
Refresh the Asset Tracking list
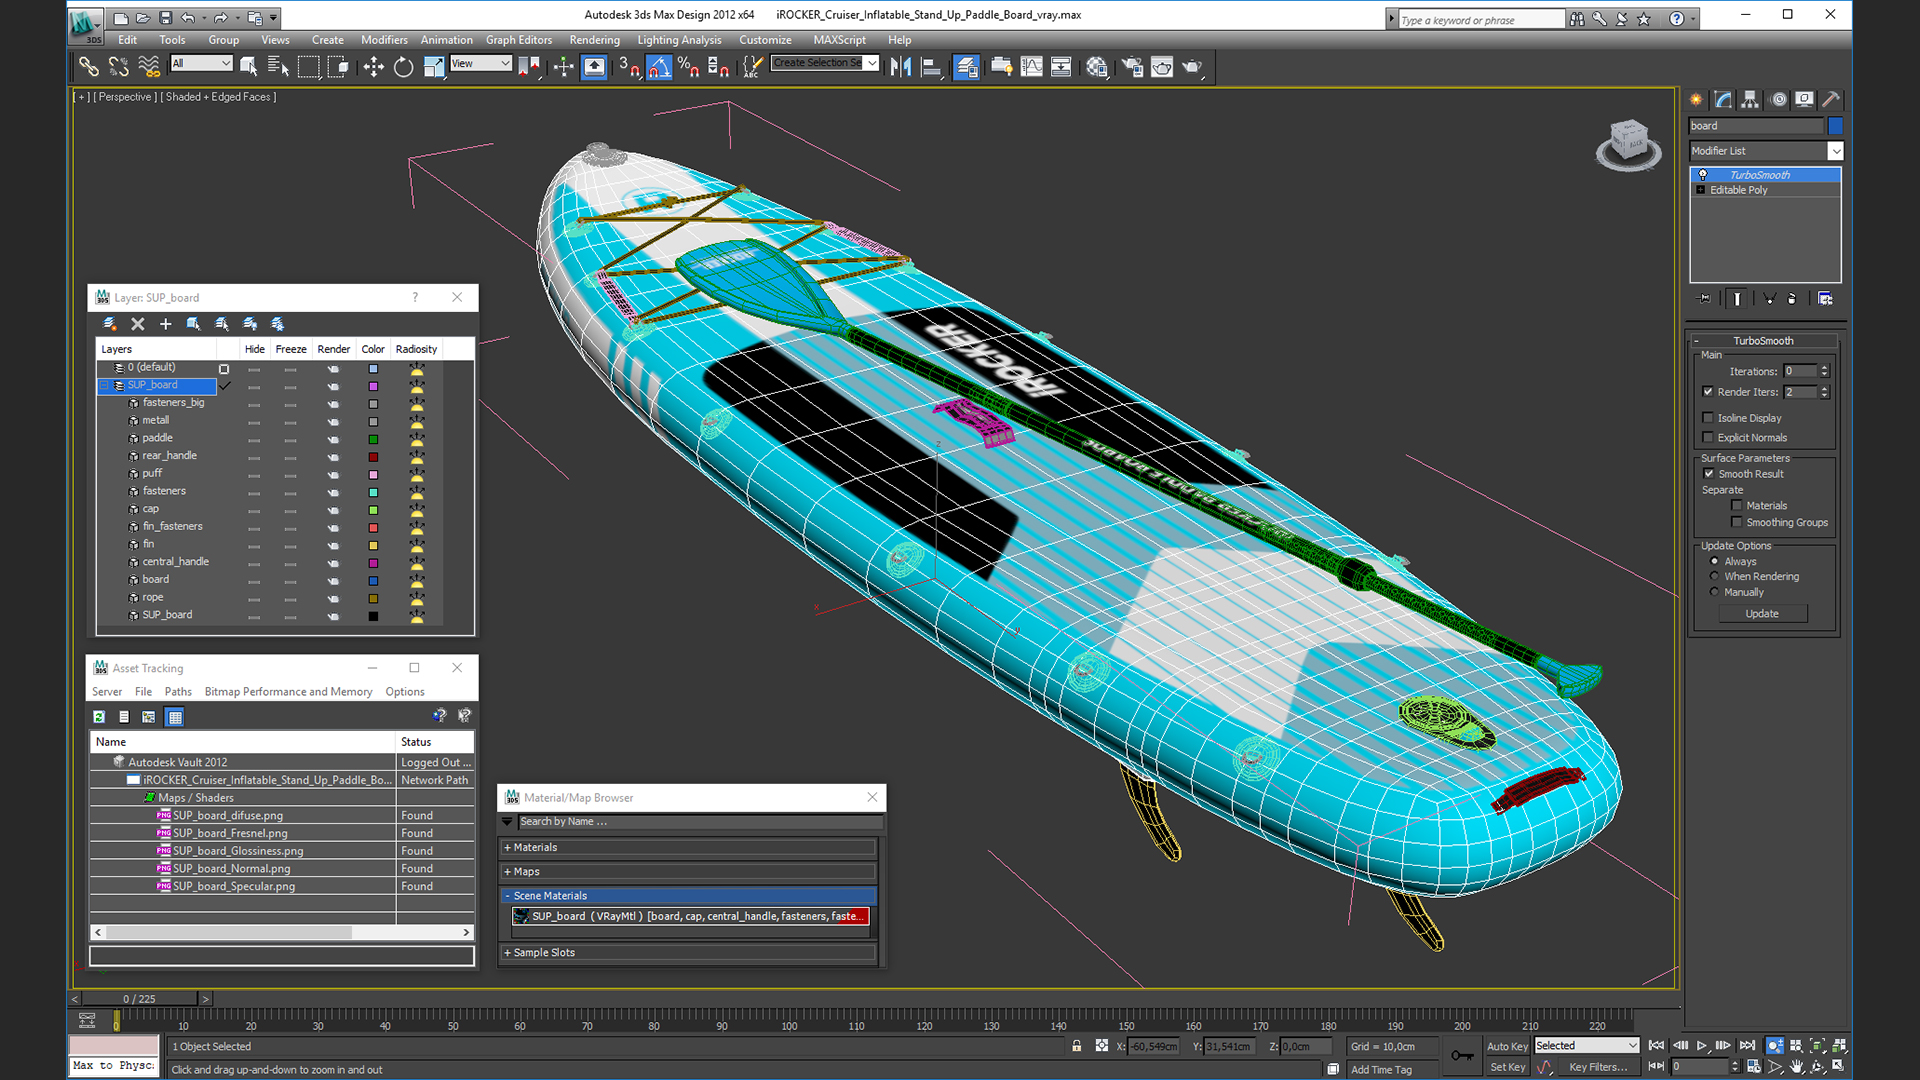pyautogui.click(x=99, y=717)
